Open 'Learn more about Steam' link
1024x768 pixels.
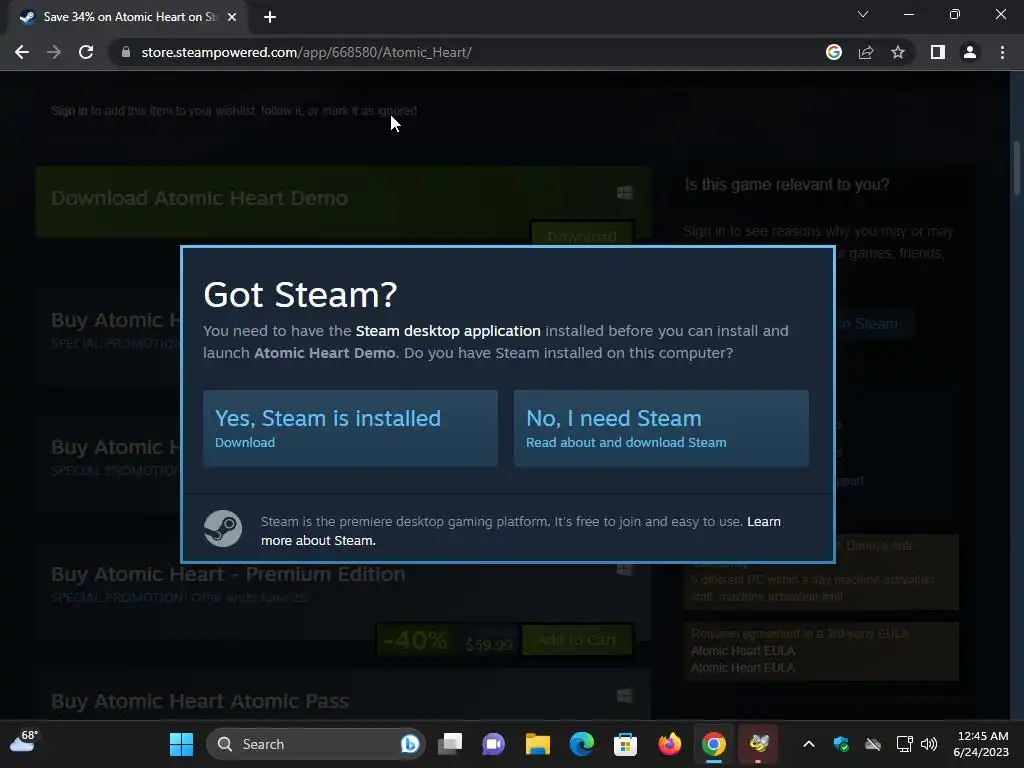(520, 531)
